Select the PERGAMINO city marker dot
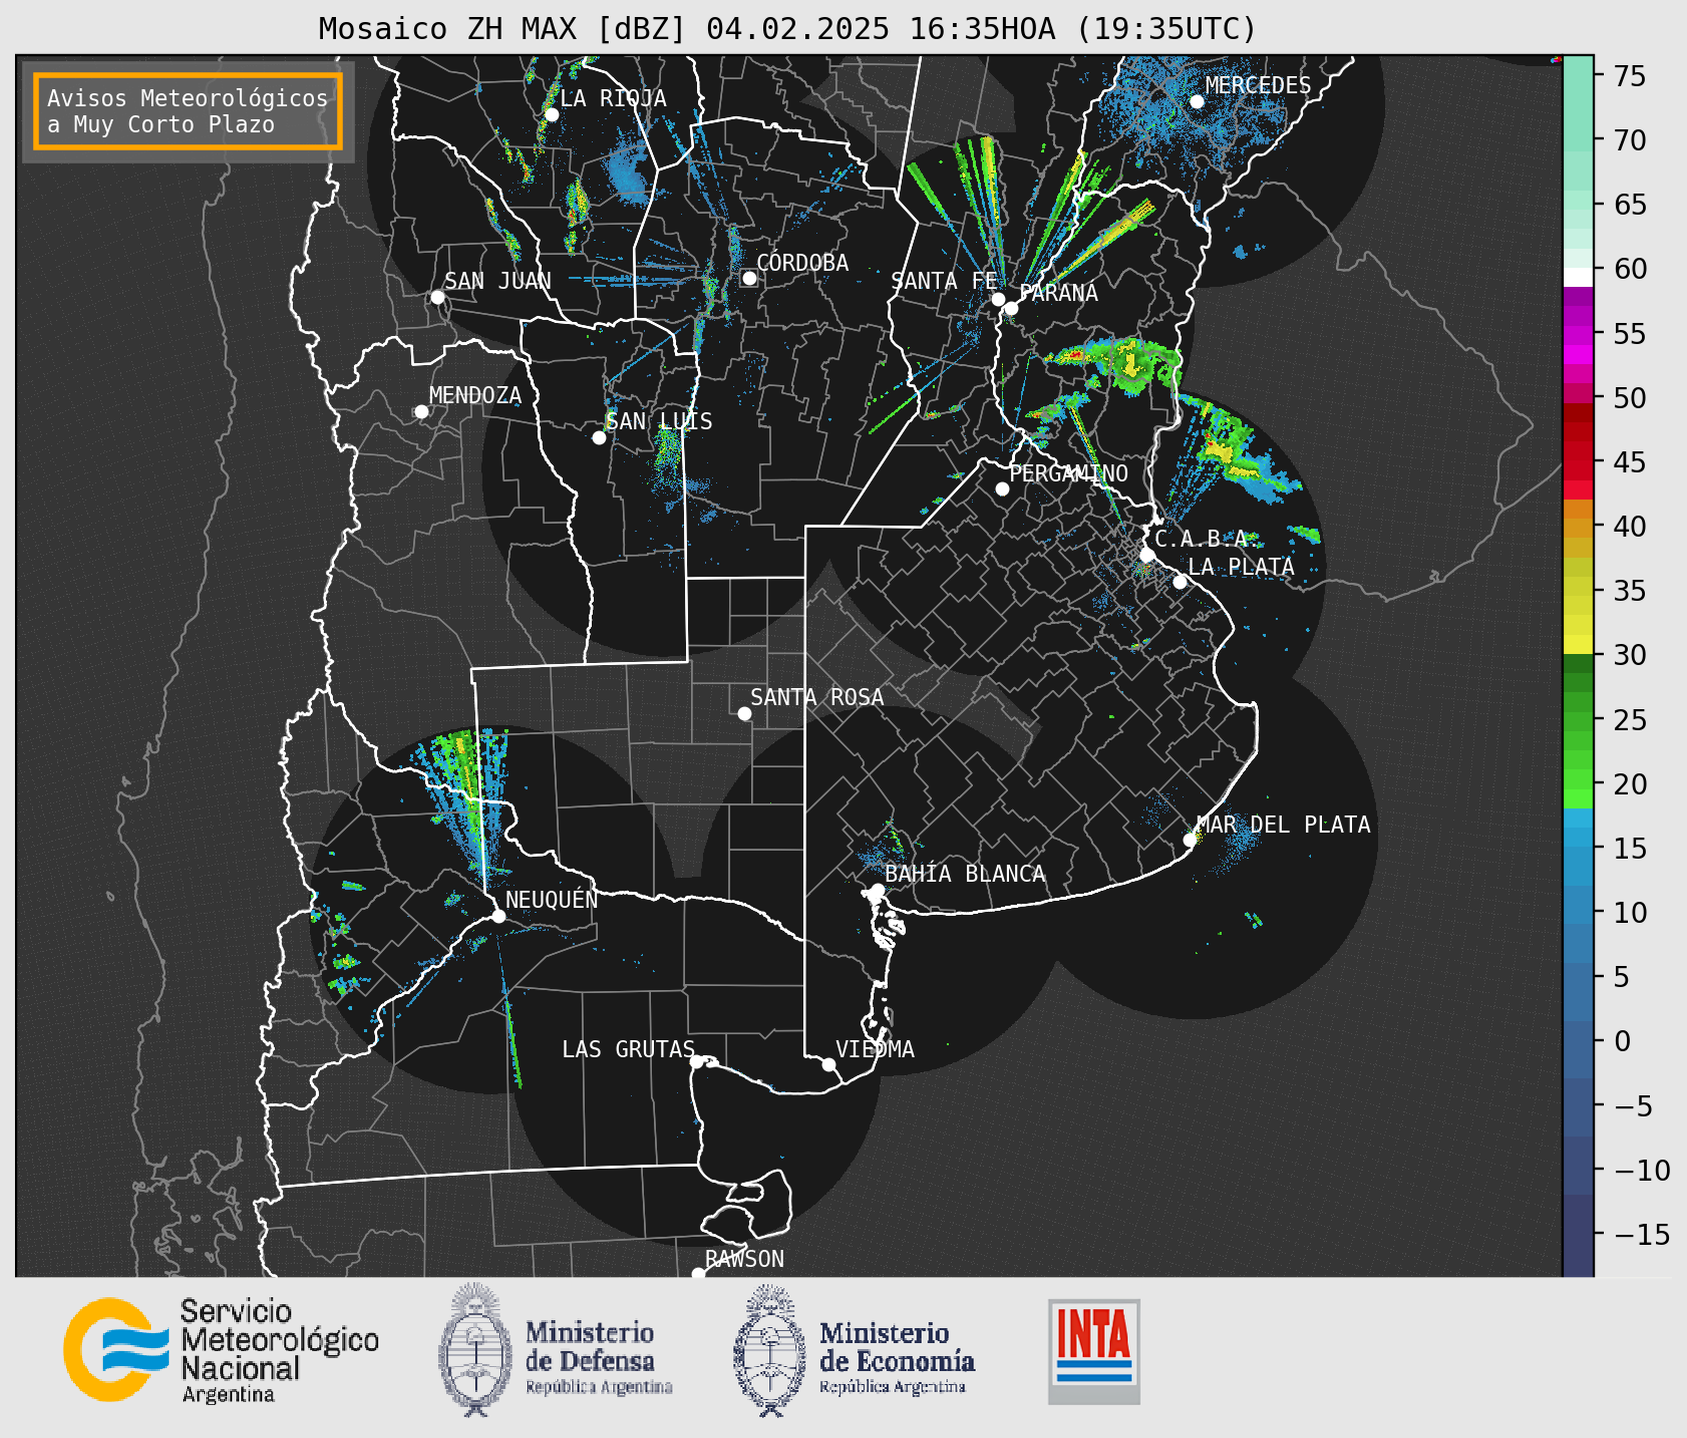 1002,489
